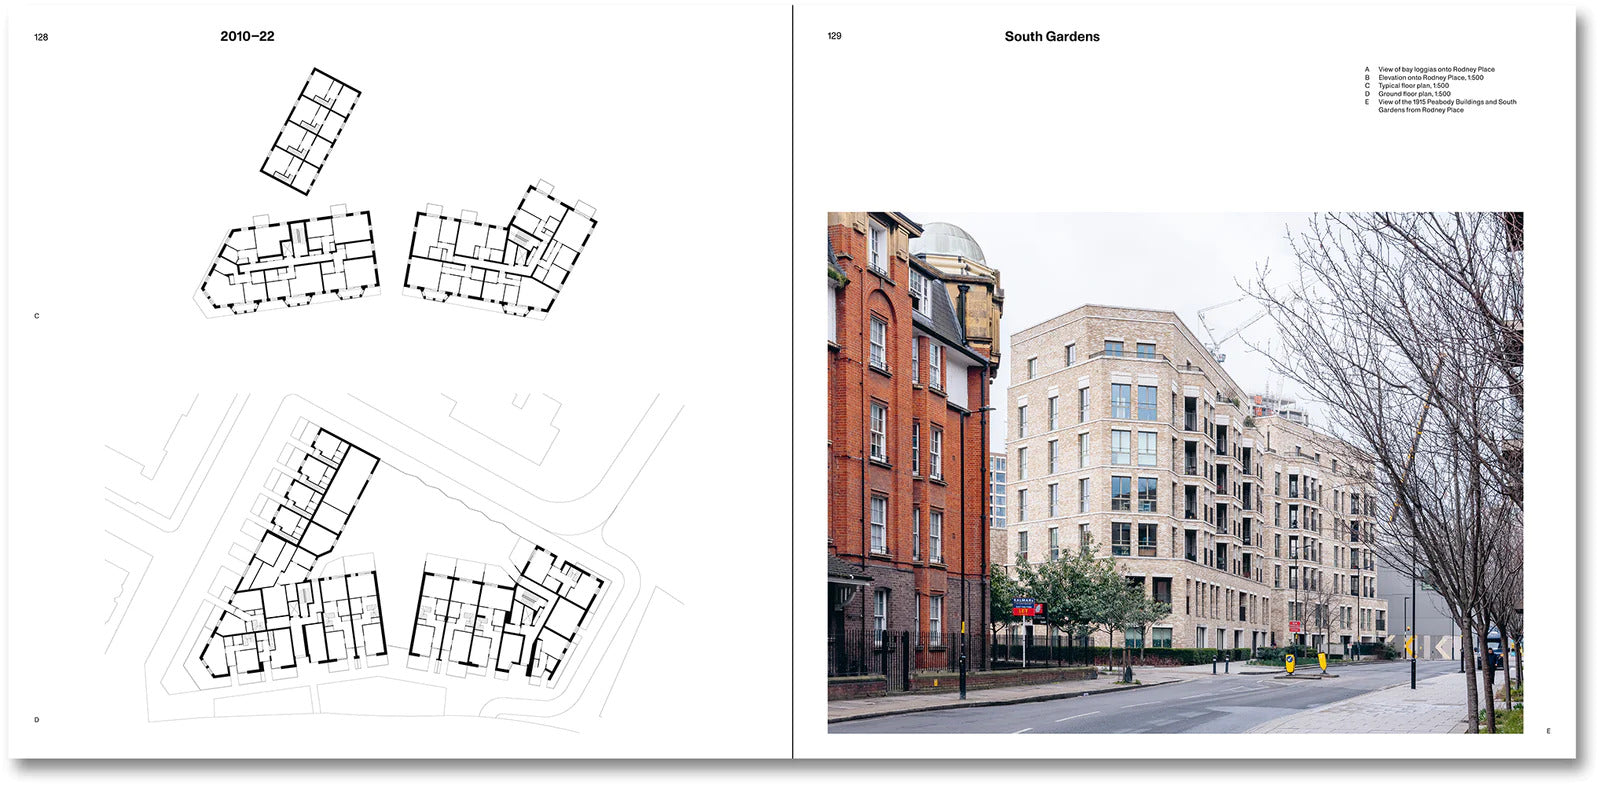
Task: Select the heading "2010–22"
Action: pos(247,36)
